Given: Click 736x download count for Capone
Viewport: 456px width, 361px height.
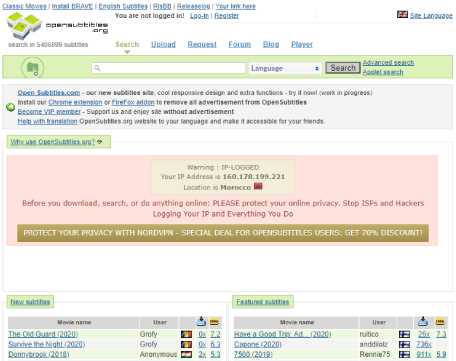Looking at the screenshot, I should [424, 344].
